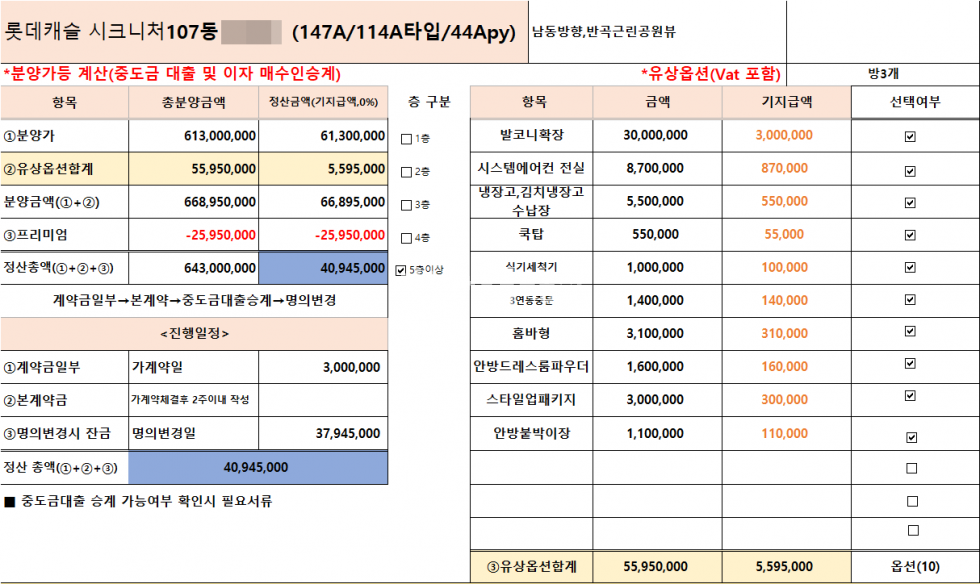Viewport: 980px width, 584px height.
Task: Uncheck the 스타일업패키지 option checkbox
Action: [x=910, y=396]
